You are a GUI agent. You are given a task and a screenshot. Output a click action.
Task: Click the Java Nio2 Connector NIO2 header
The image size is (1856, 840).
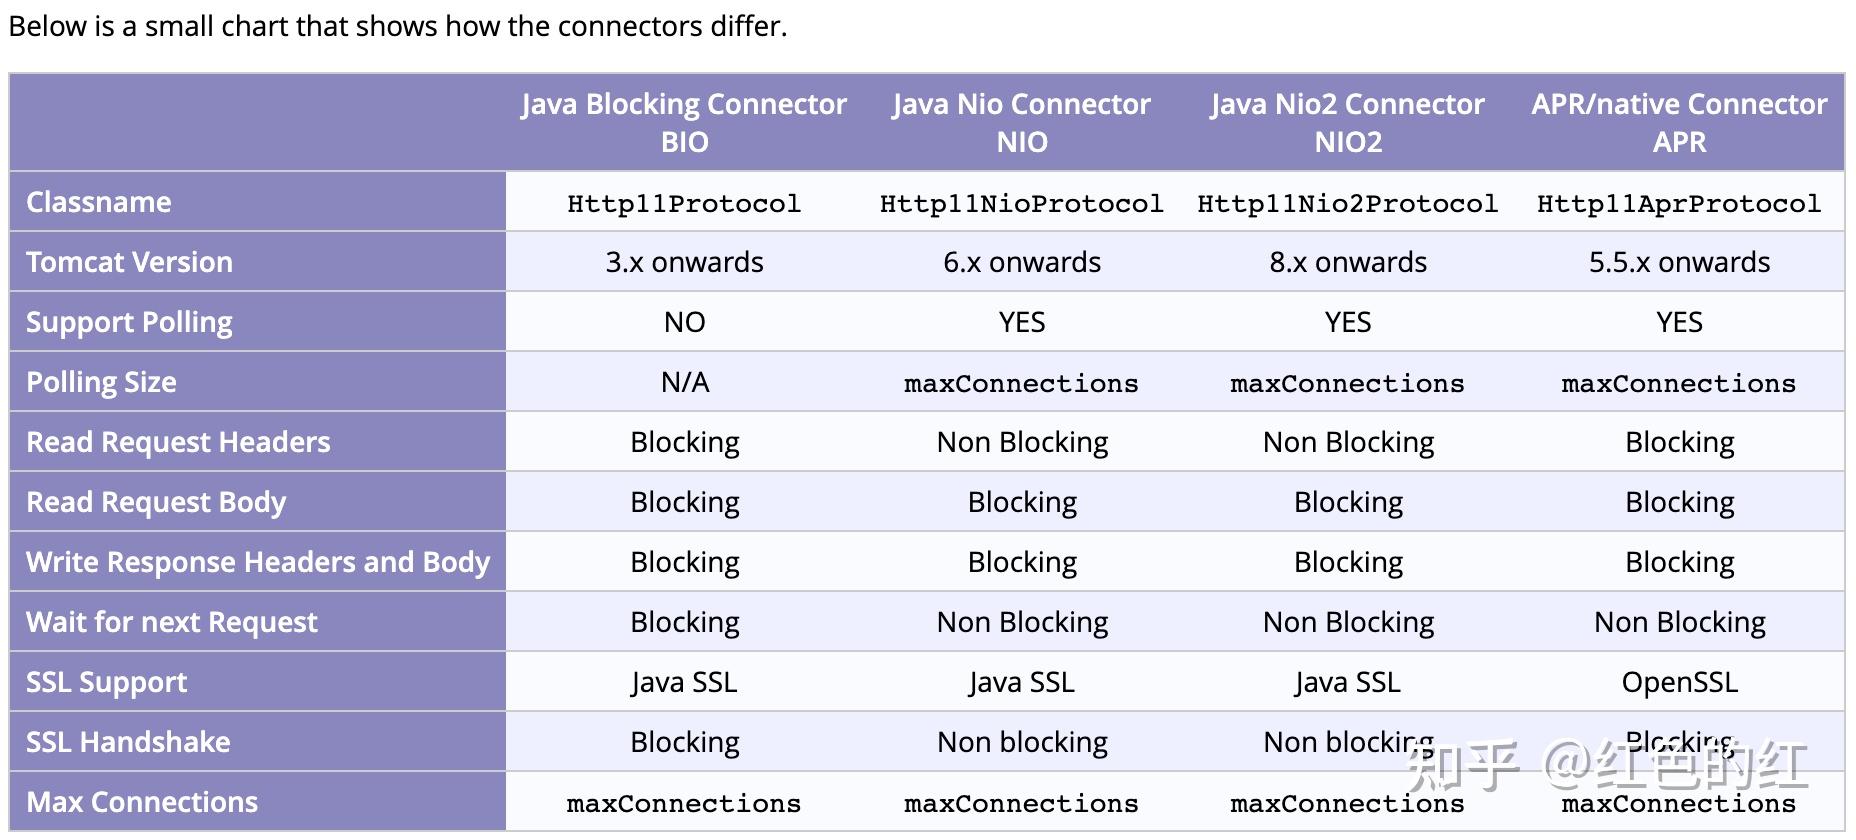(1347, 123)
